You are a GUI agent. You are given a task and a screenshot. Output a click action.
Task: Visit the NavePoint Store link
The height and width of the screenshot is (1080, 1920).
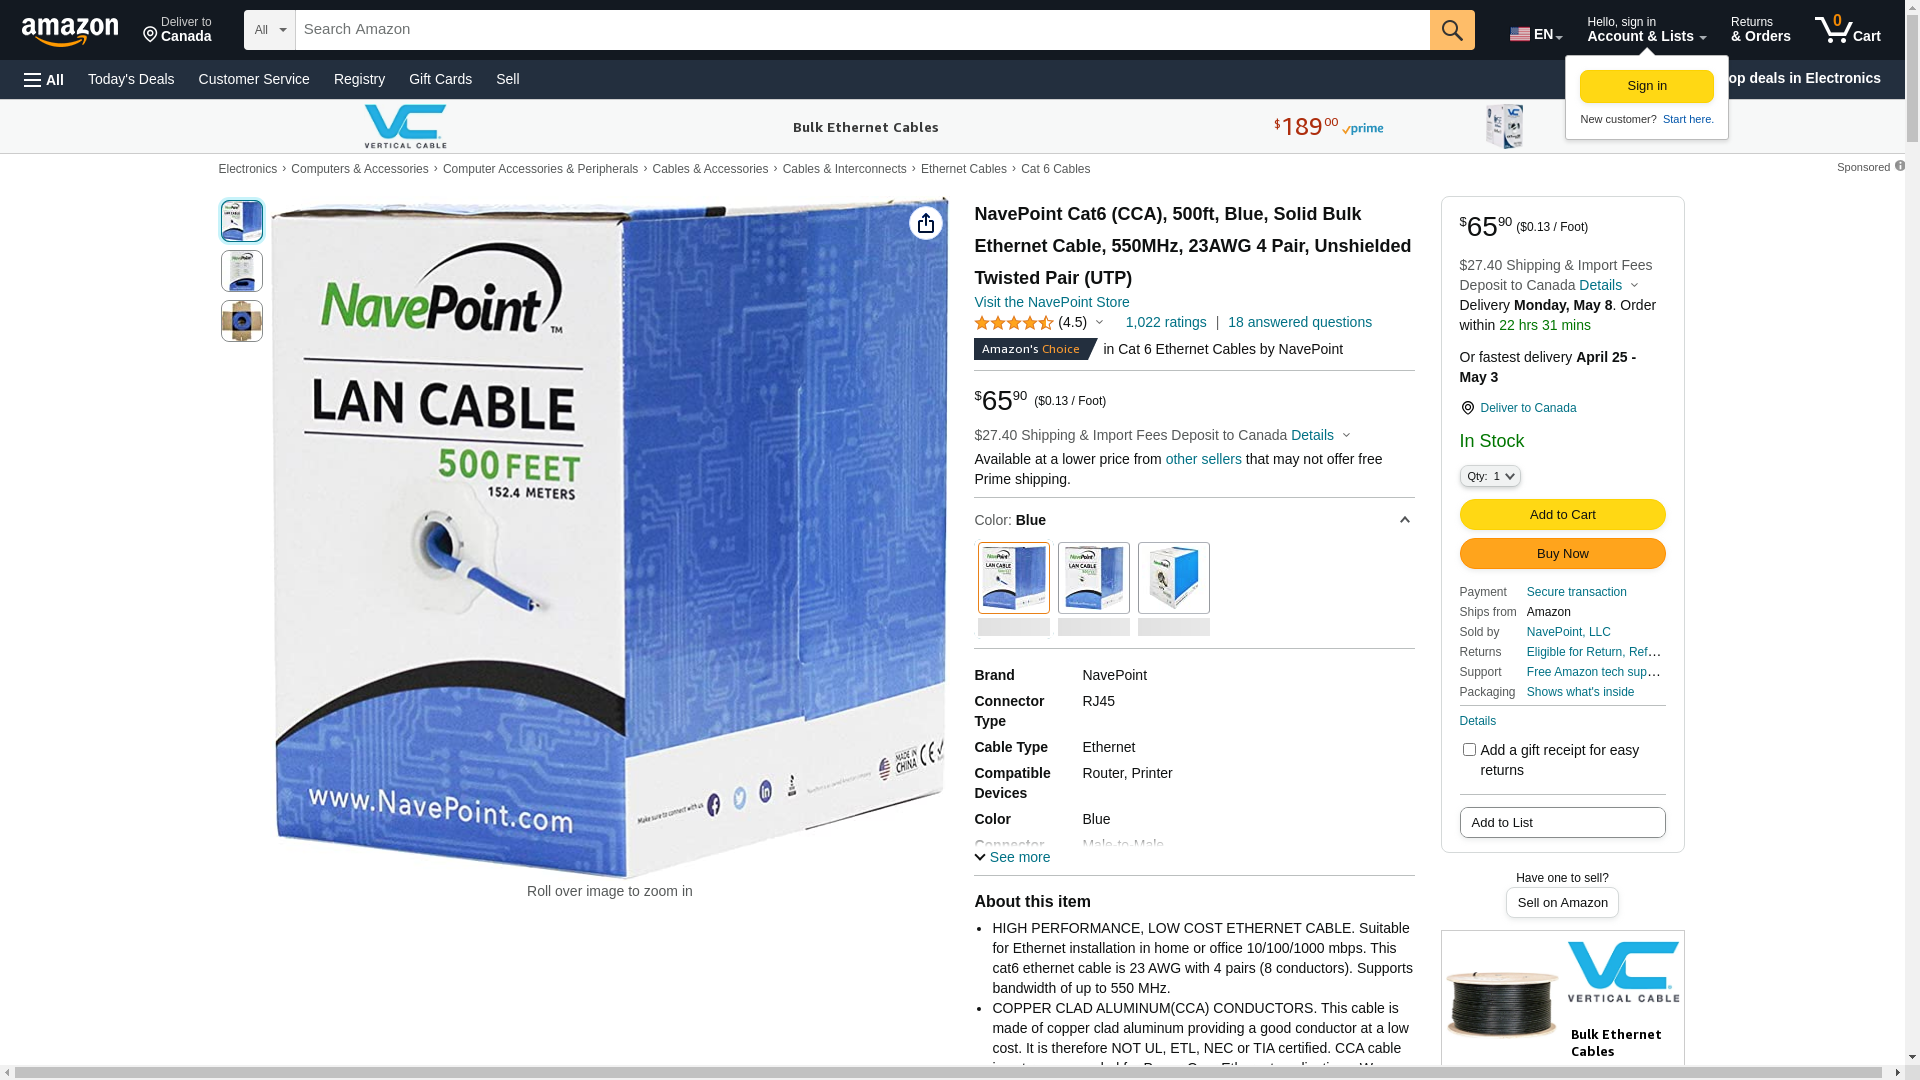[1052, 302]
